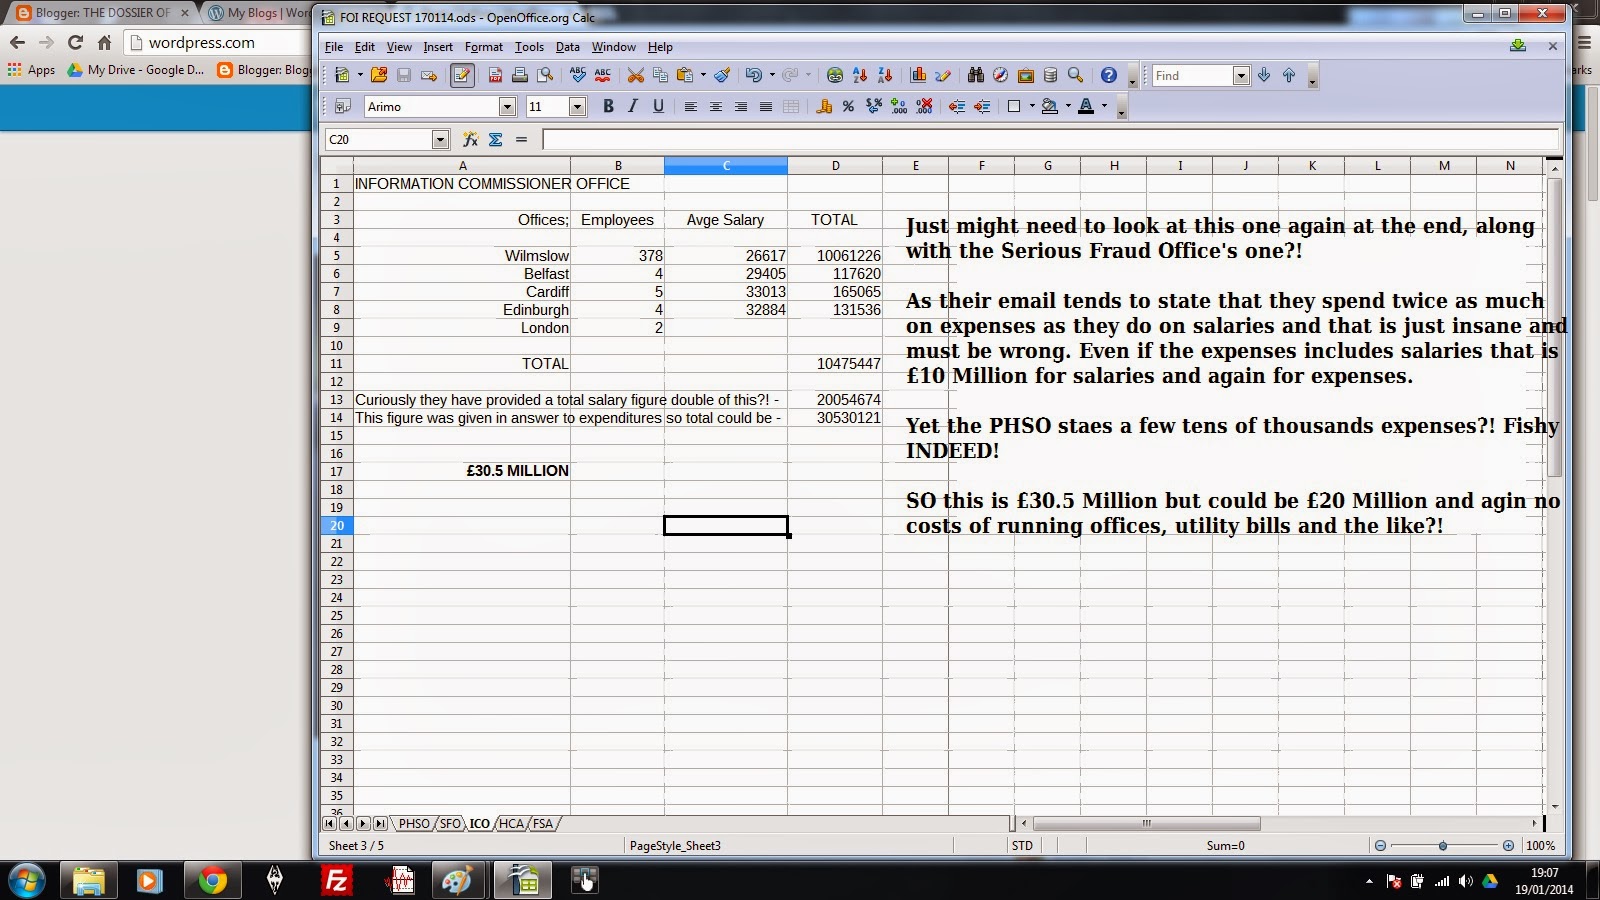Screen dimensions: 1600x900
Task: Justify cell text
Action: tap(765, 107)
